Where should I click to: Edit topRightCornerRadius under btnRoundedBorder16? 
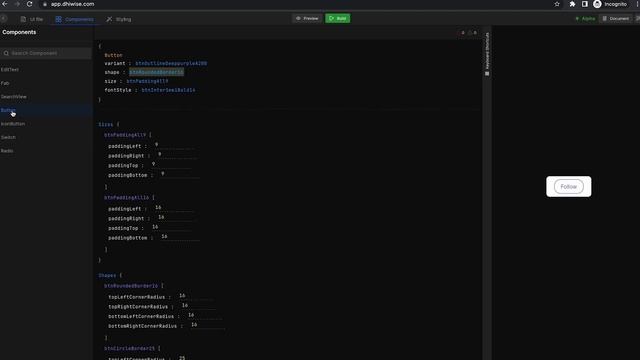(x=198, y=306)
